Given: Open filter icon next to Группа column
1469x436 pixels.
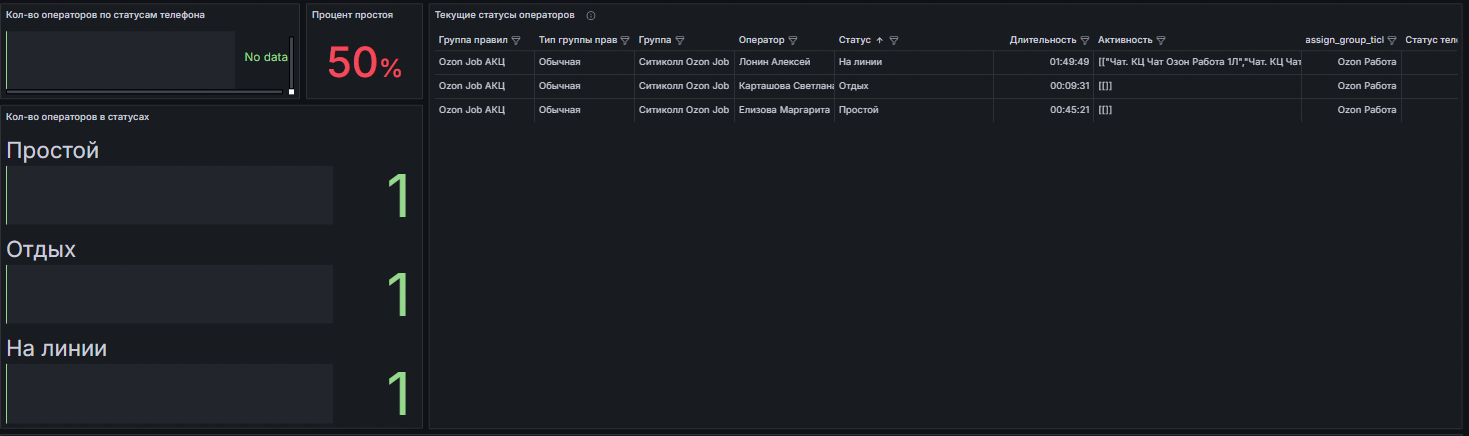Looking at the screenshot, I should [680, 41].
